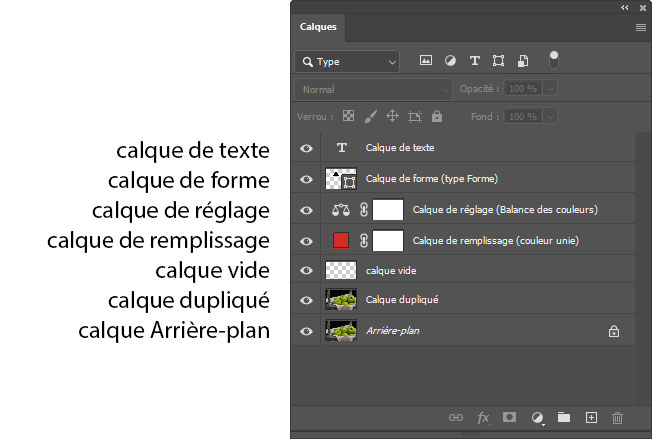Click the lock icon on Arrière-plan layer

click(x=614, y=331)
